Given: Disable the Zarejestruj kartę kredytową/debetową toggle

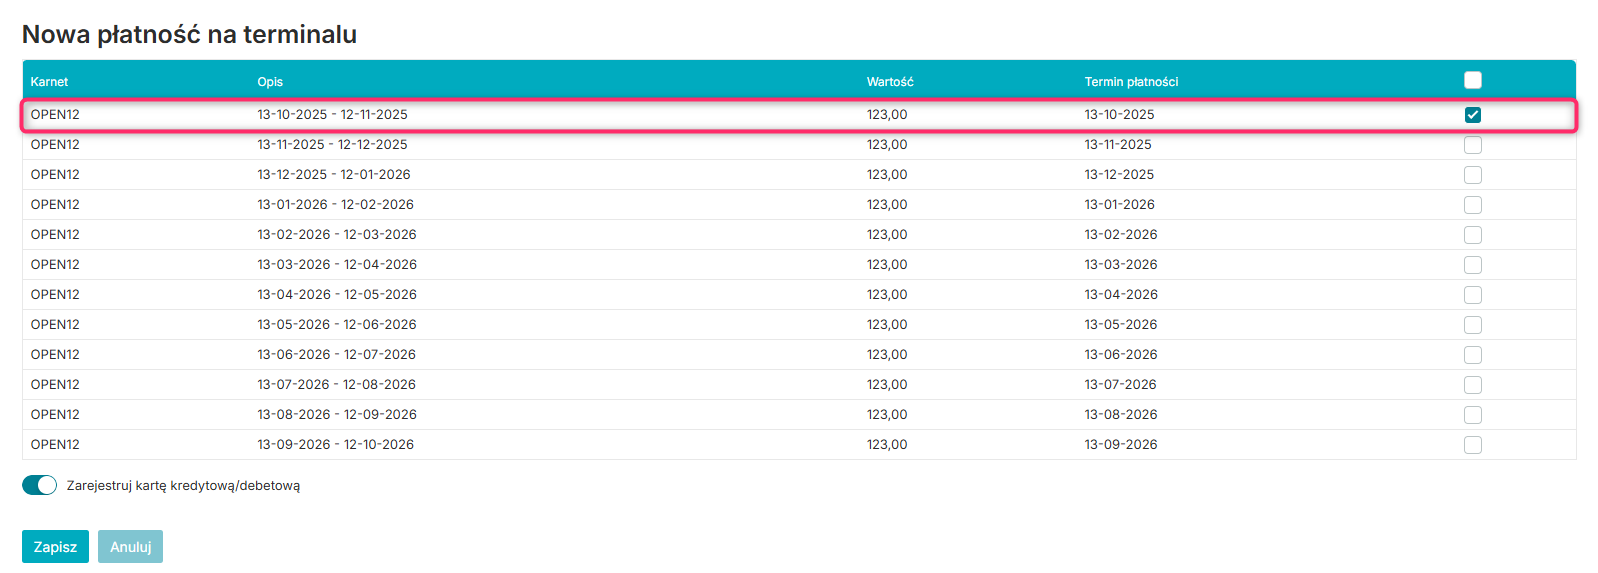Looking at the screenshot, I should pos(40,485).
